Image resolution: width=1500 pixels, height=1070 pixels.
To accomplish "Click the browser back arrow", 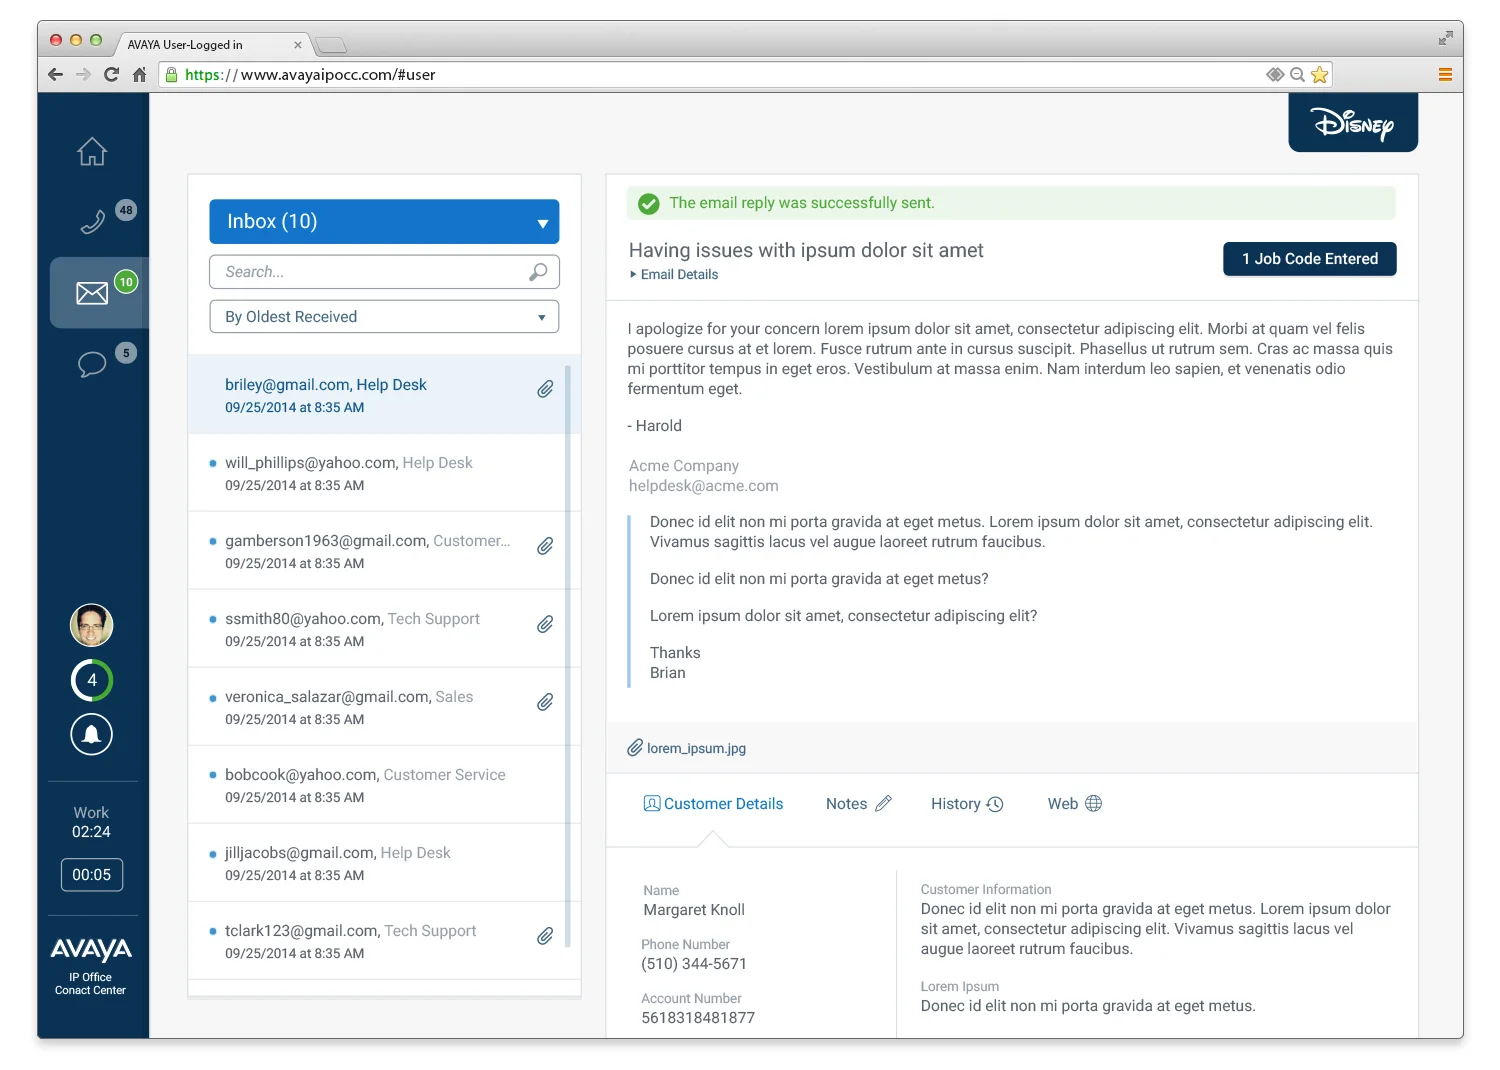I will tap(55, 74).
